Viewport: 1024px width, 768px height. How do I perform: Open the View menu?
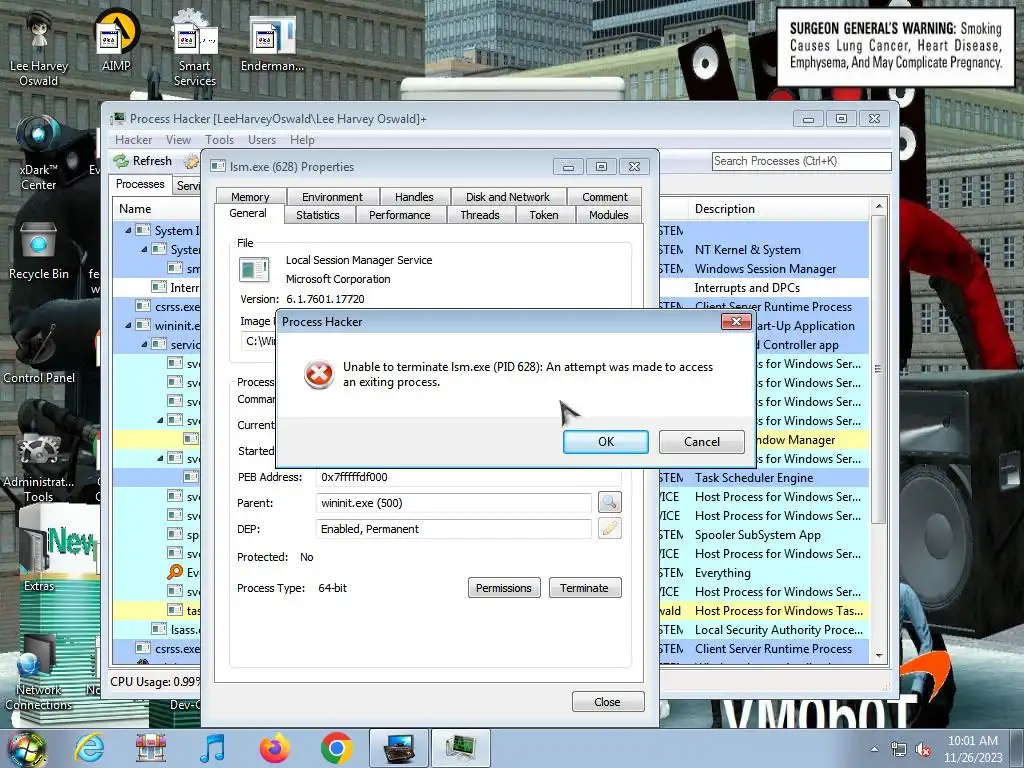tap(178, 140)
